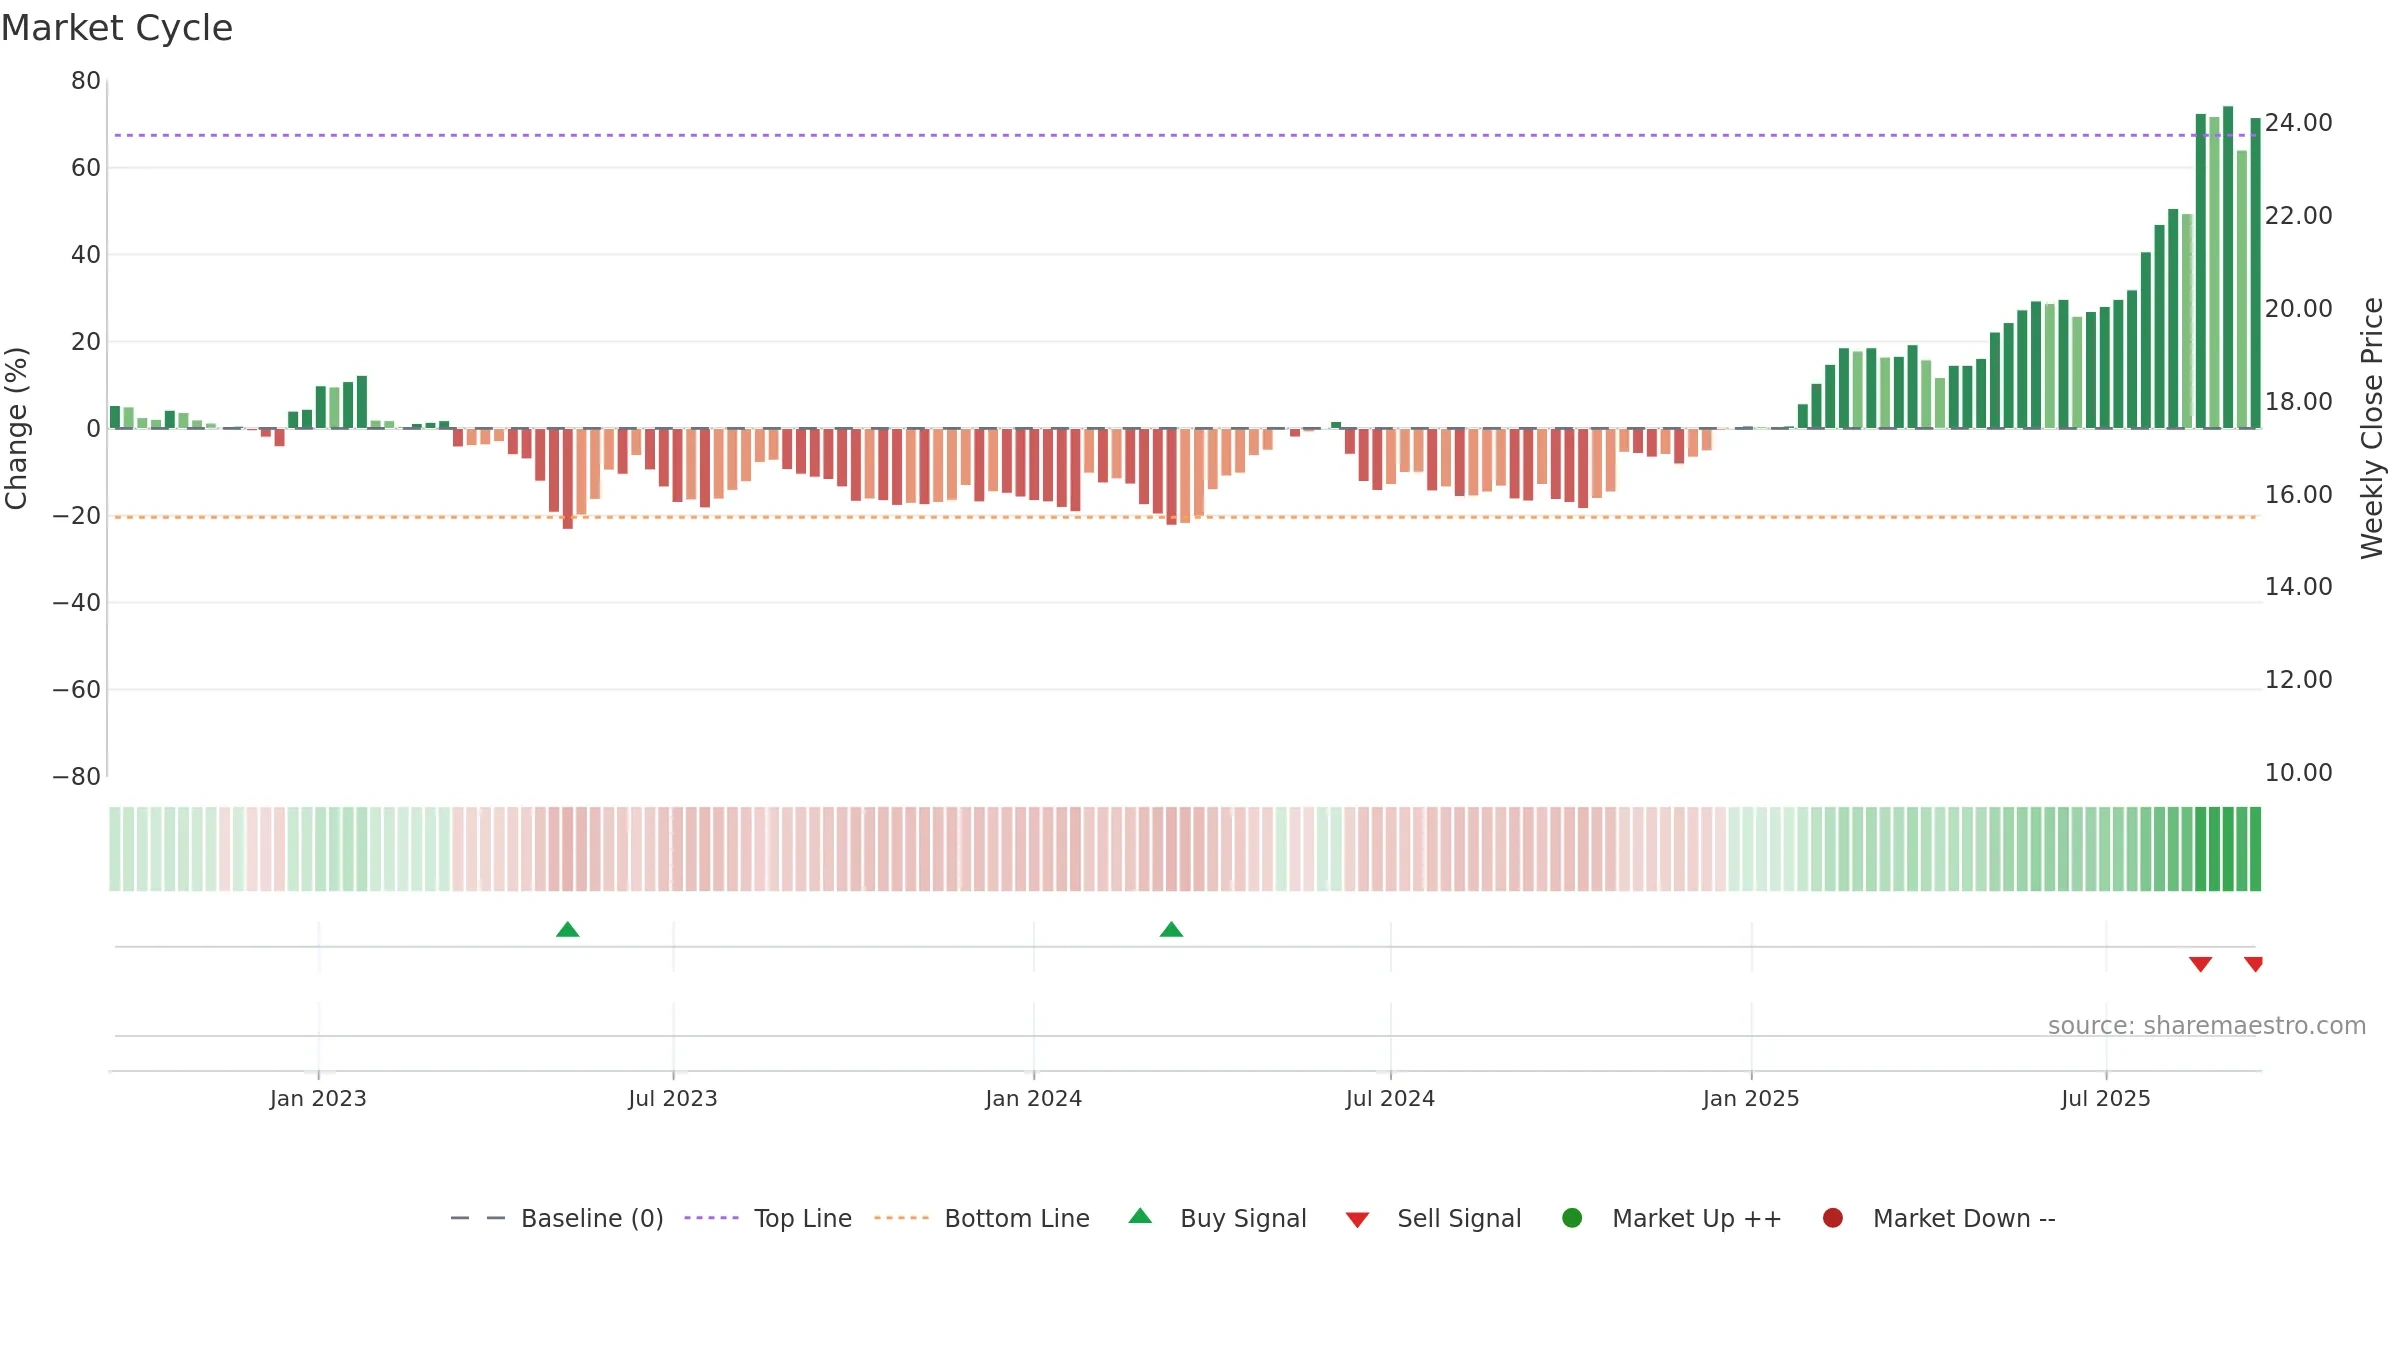Click the Jan 2025 x-axis label
Screen dimensions: 2400x1350
point(1751,1099)
